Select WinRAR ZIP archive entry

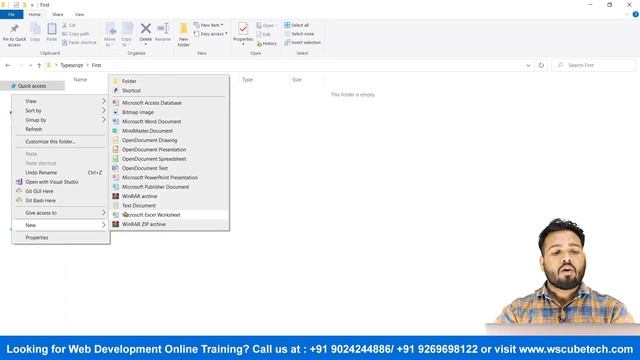point(169,224)
